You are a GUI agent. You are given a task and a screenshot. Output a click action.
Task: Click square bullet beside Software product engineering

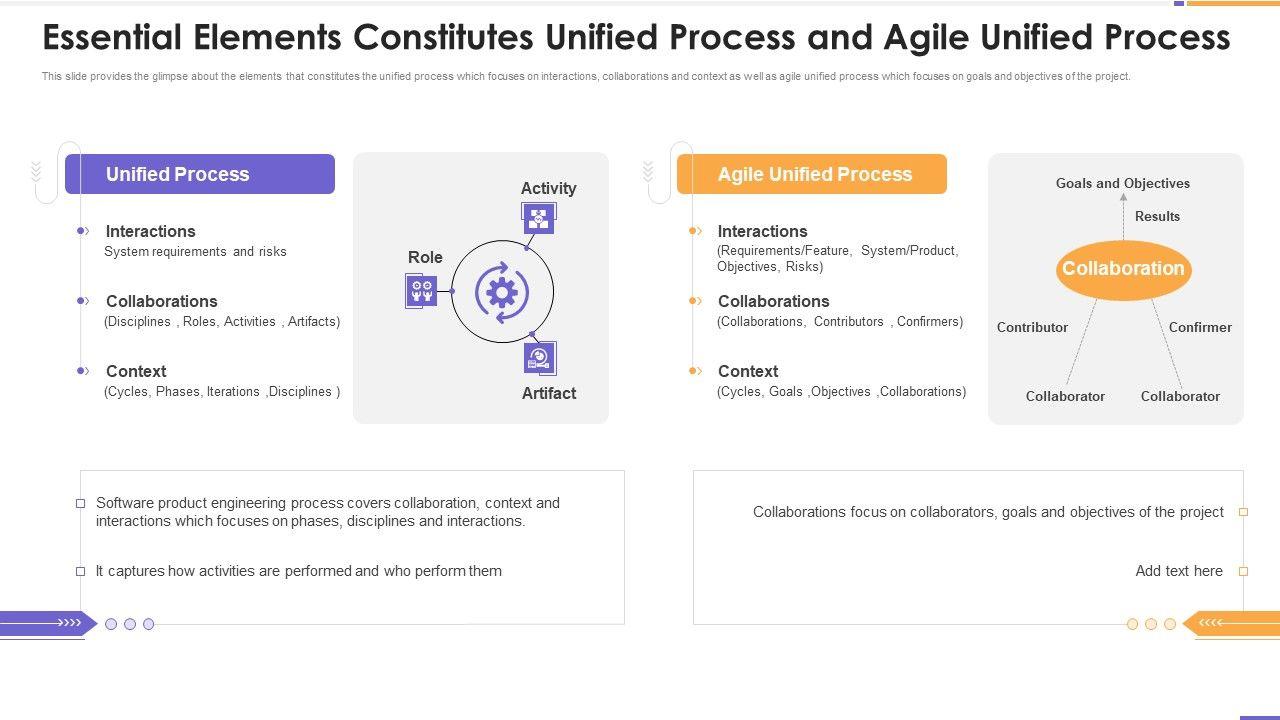click(81, 504)
